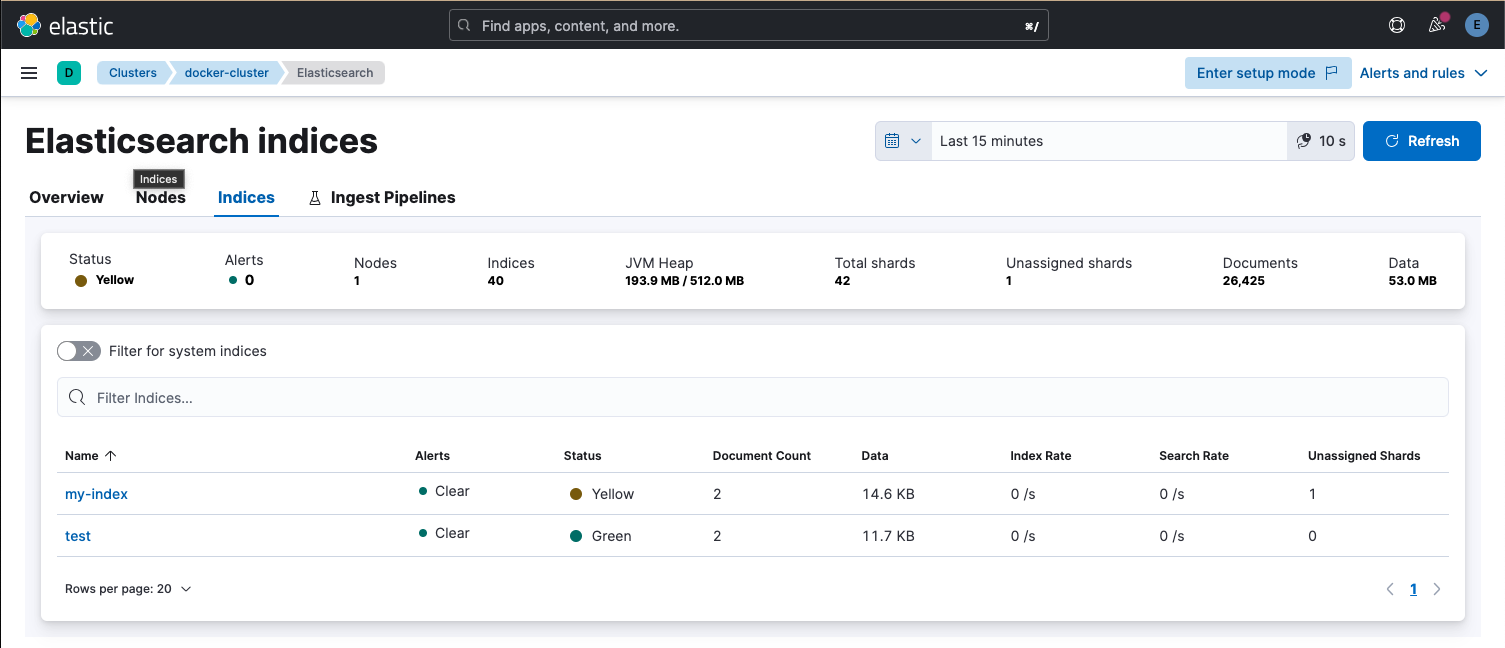This screenshot has width=1505, height=648.
Task: Switch to the Overview tab
Action: point(66,197)
